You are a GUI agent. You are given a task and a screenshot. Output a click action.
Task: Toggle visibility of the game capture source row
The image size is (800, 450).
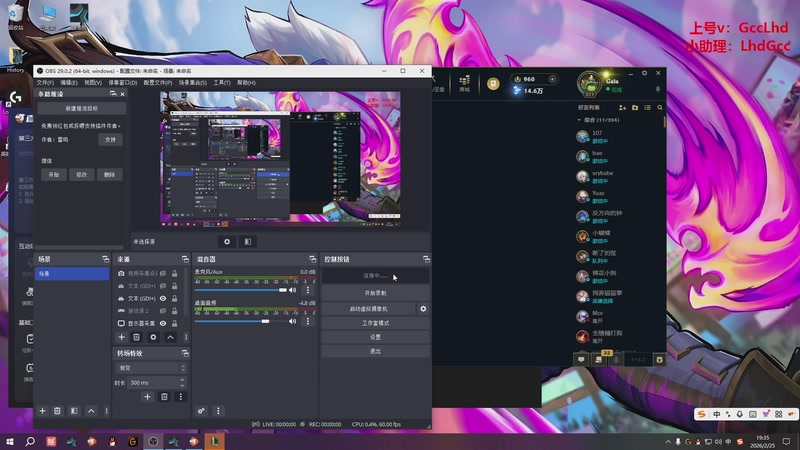point(163,311)
